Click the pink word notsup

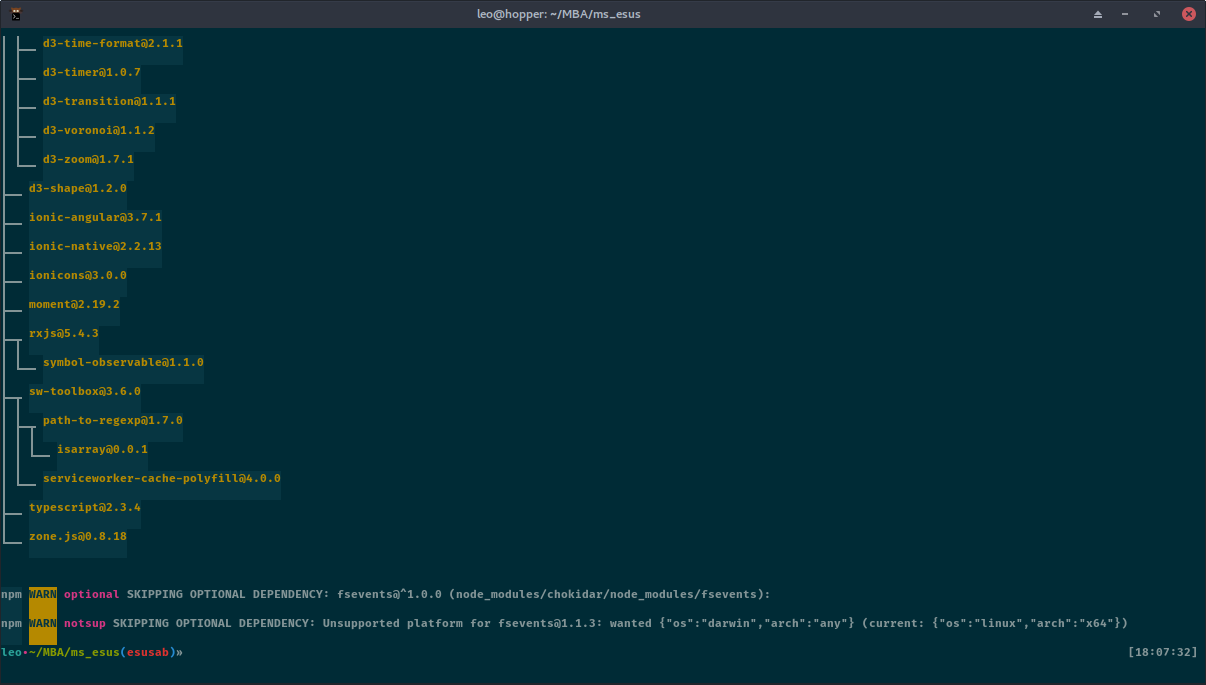point(85,624)
